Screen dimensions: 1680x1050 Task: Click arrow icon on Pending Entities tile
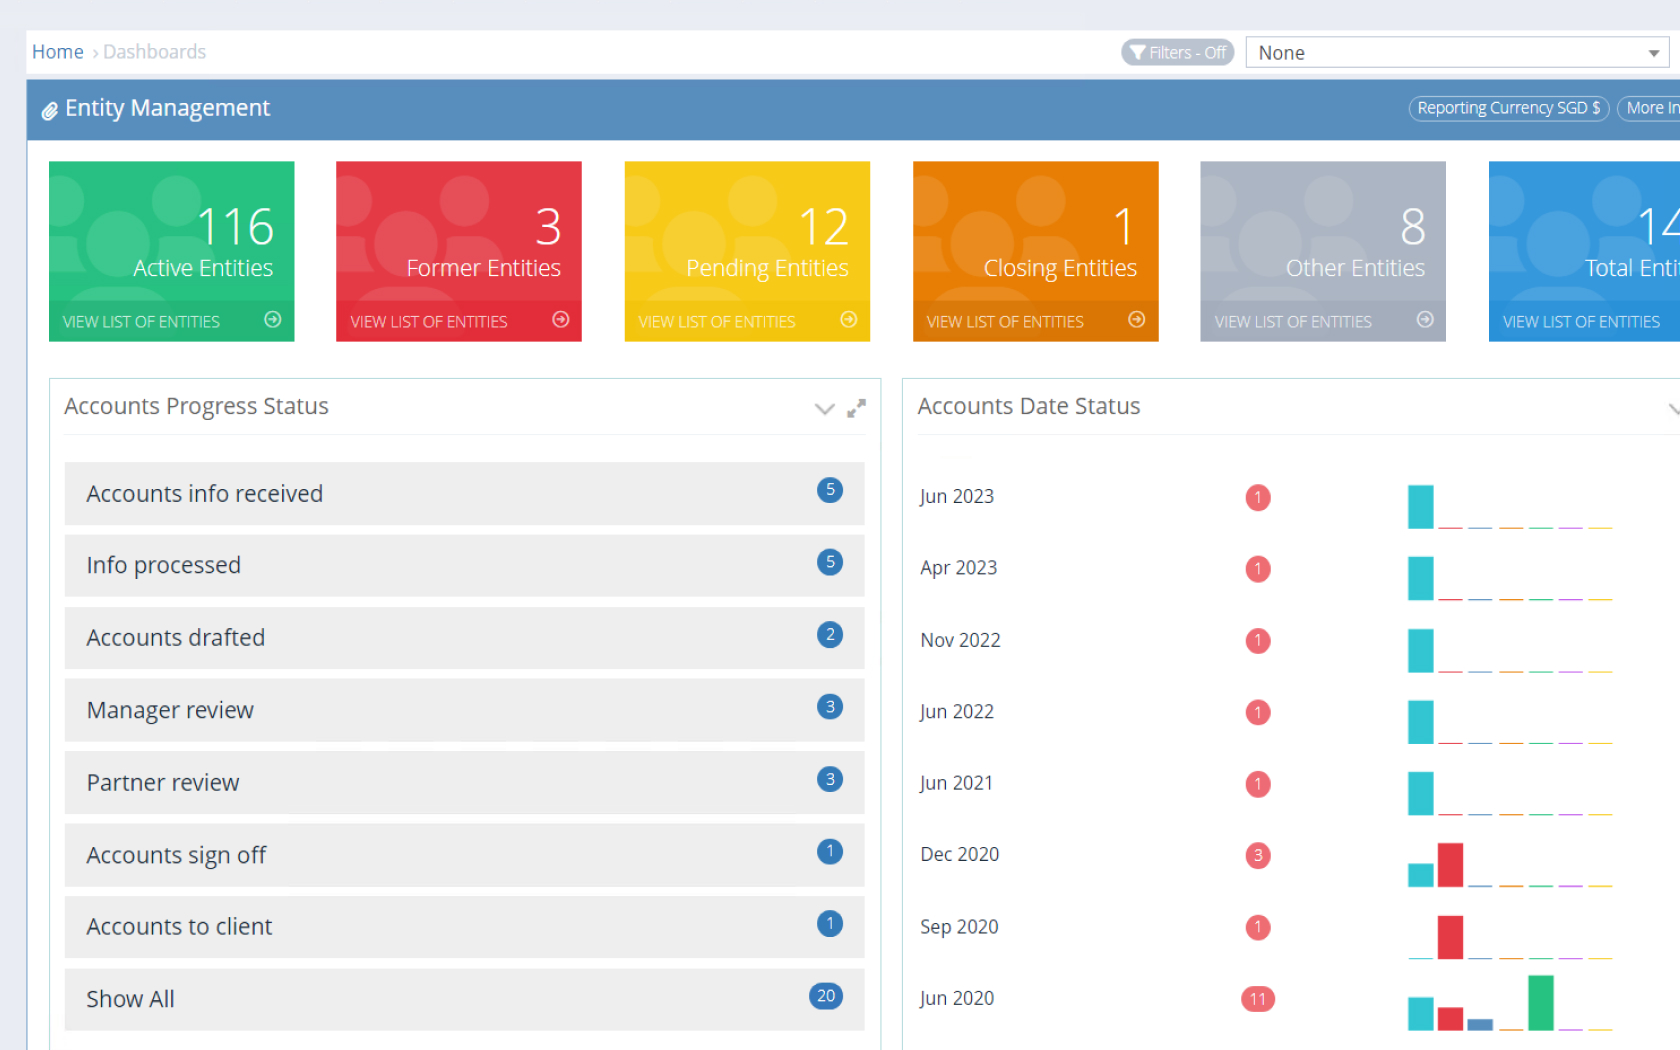tap(848, 320)
